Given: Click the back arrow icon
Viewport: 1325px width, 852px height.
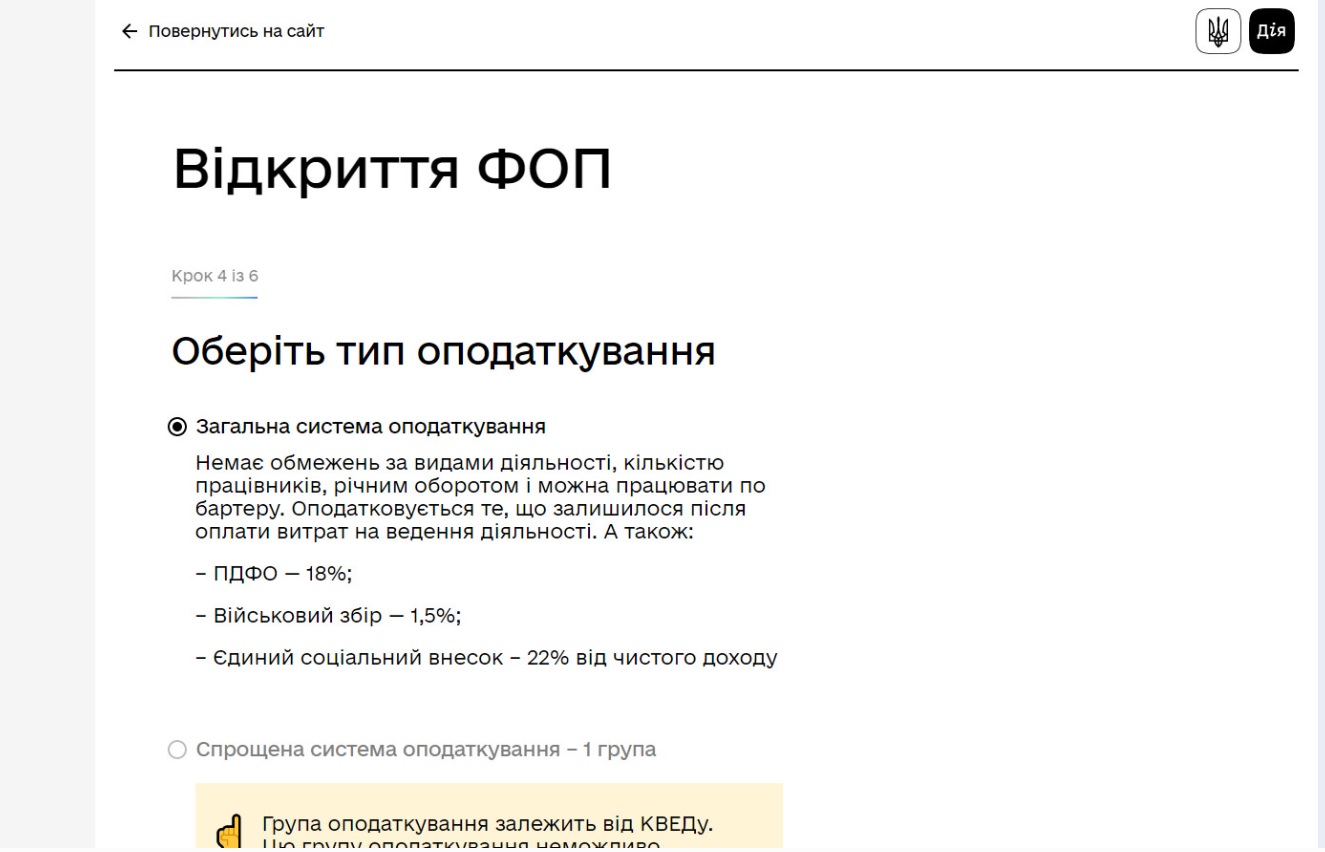Looking at the screenshot, I should (x=129, y=31).
